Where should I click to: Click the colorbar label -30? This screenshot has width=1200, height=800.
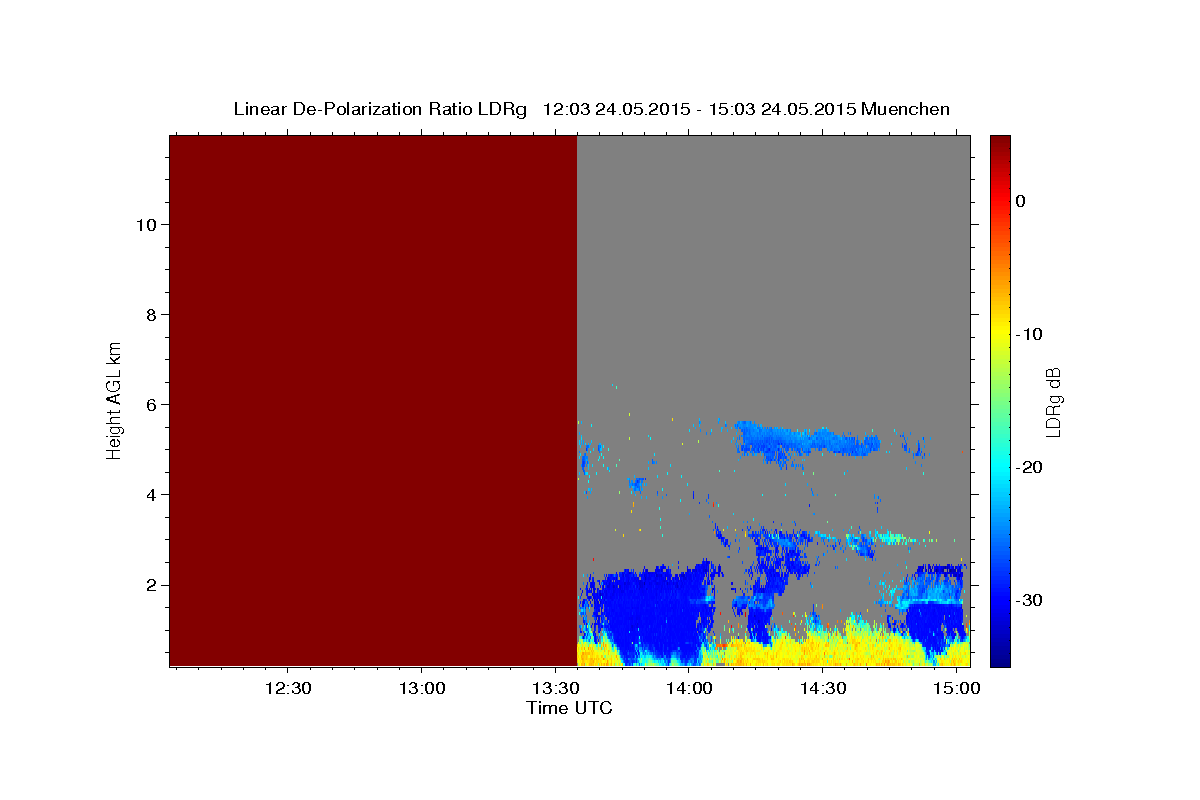click(1030, 600)
